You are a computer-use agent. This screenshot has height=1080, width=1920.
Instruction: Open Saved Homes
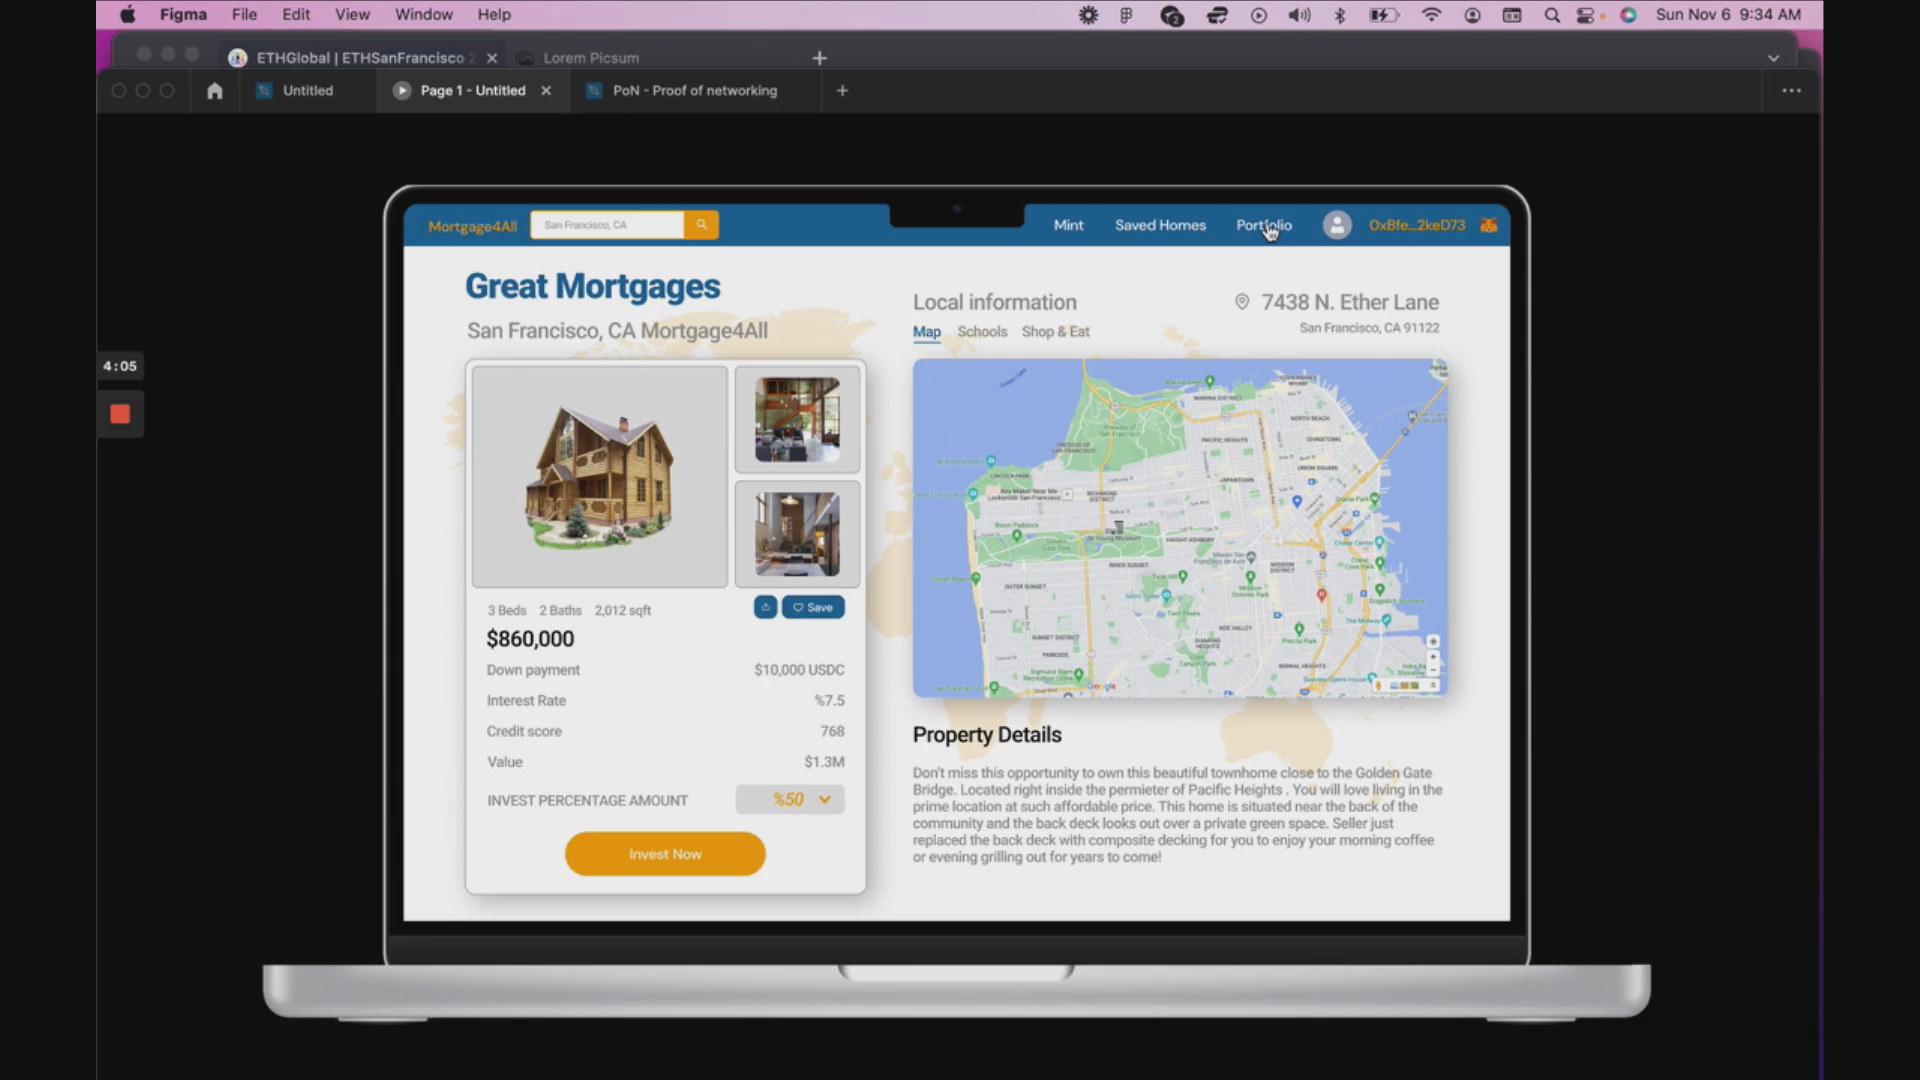(x=1160, y=225)
